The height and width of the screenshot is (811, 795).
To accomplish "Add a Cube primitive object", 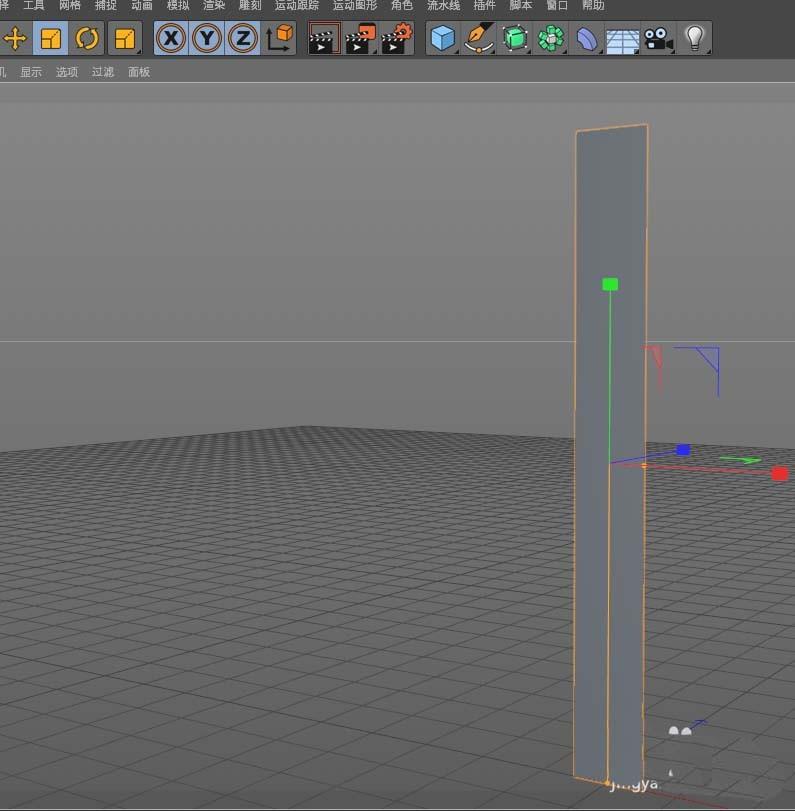I will 441,39.
